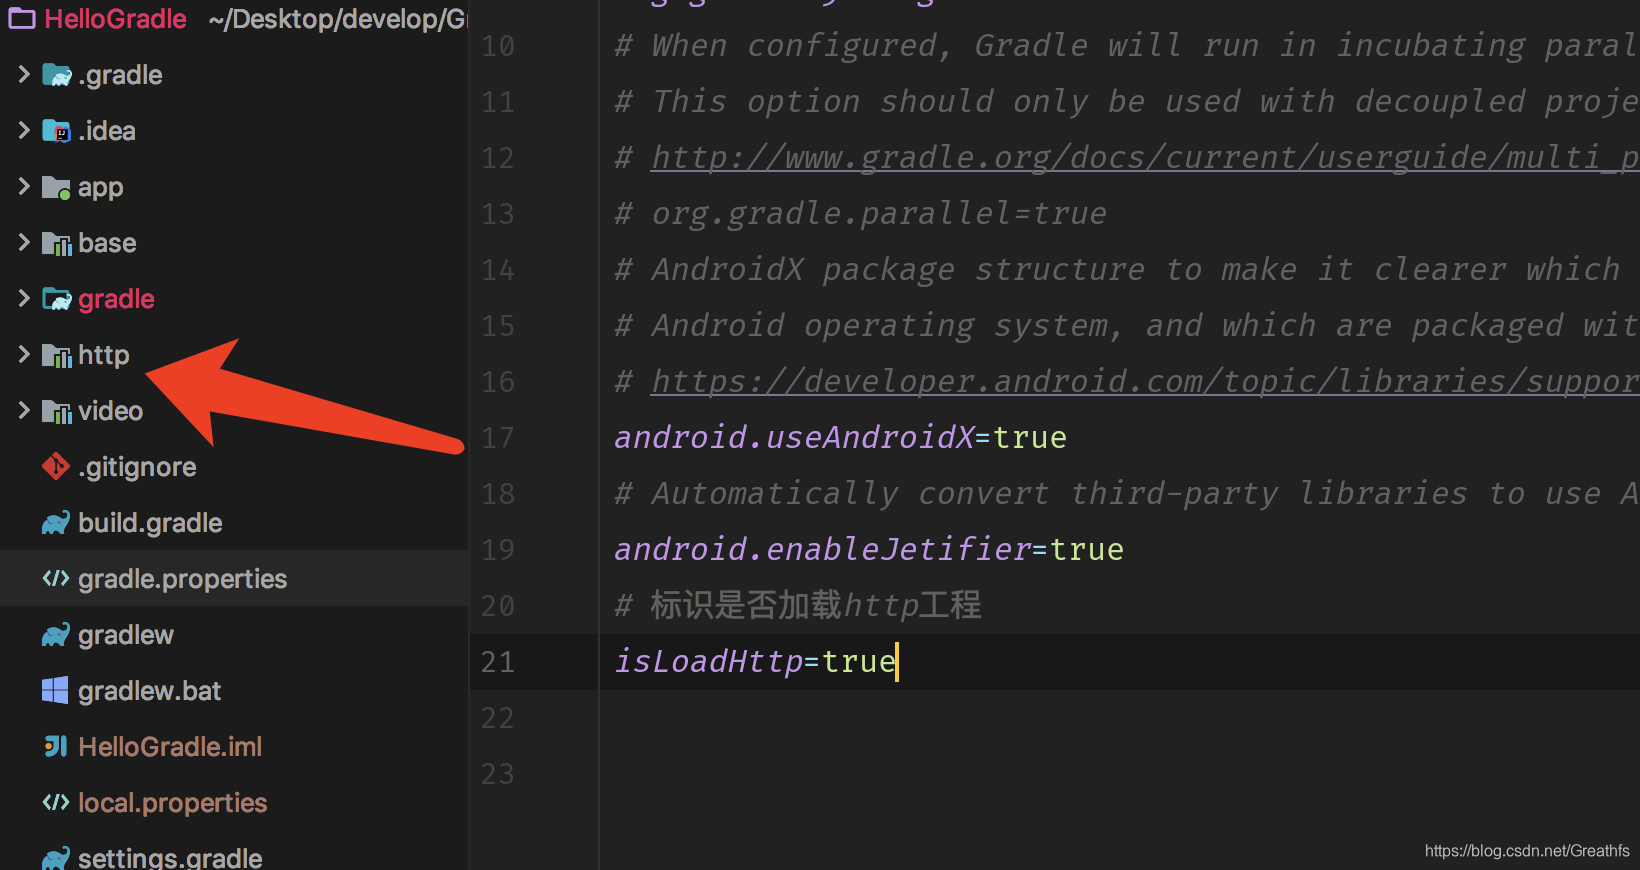
Task: Expand the .idea folder chevron
Action: click(x=24, y=130)
